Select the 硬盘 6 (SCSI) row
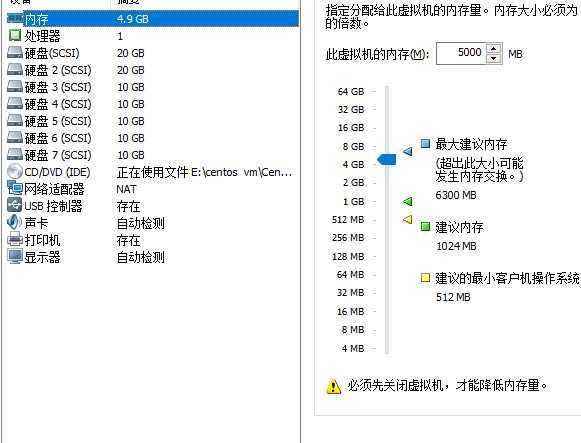The height and width of the screenshot is (443, 581). click(x=153, y=138)
